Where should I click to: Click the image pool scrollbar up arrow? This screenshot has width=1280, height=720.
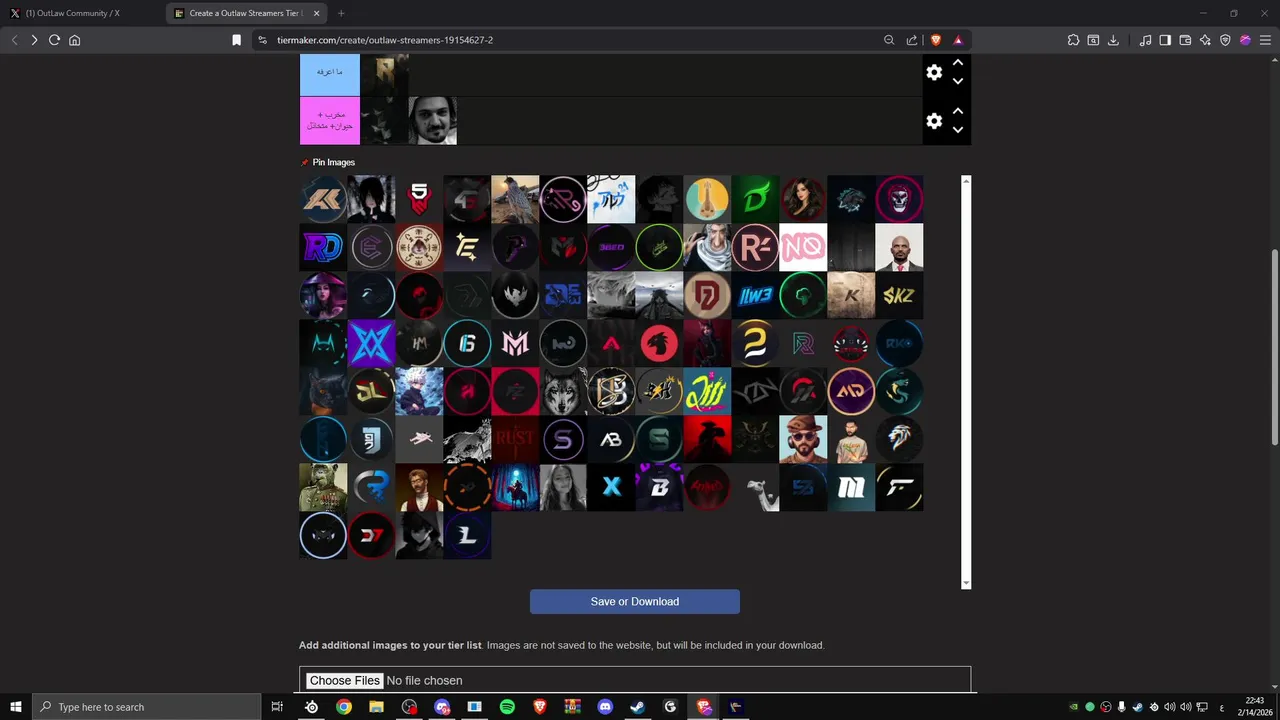pyautogui.click(x=966, y=180)
